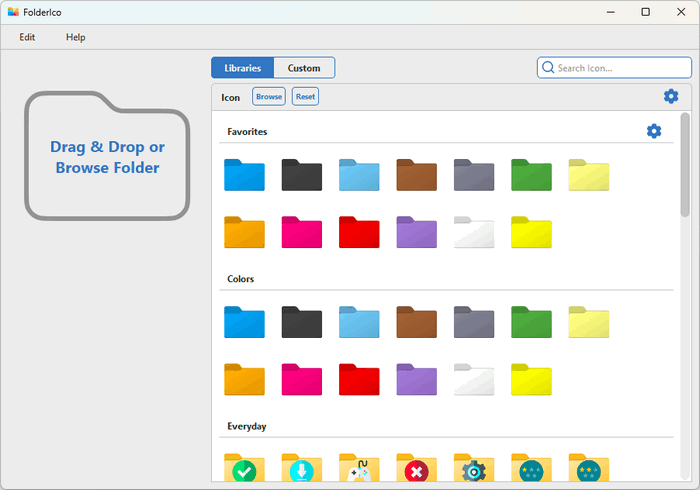The image size is (700, 490).
Task: Choose the download arrow folder in Everyday
Action: [x=302, y=468]
